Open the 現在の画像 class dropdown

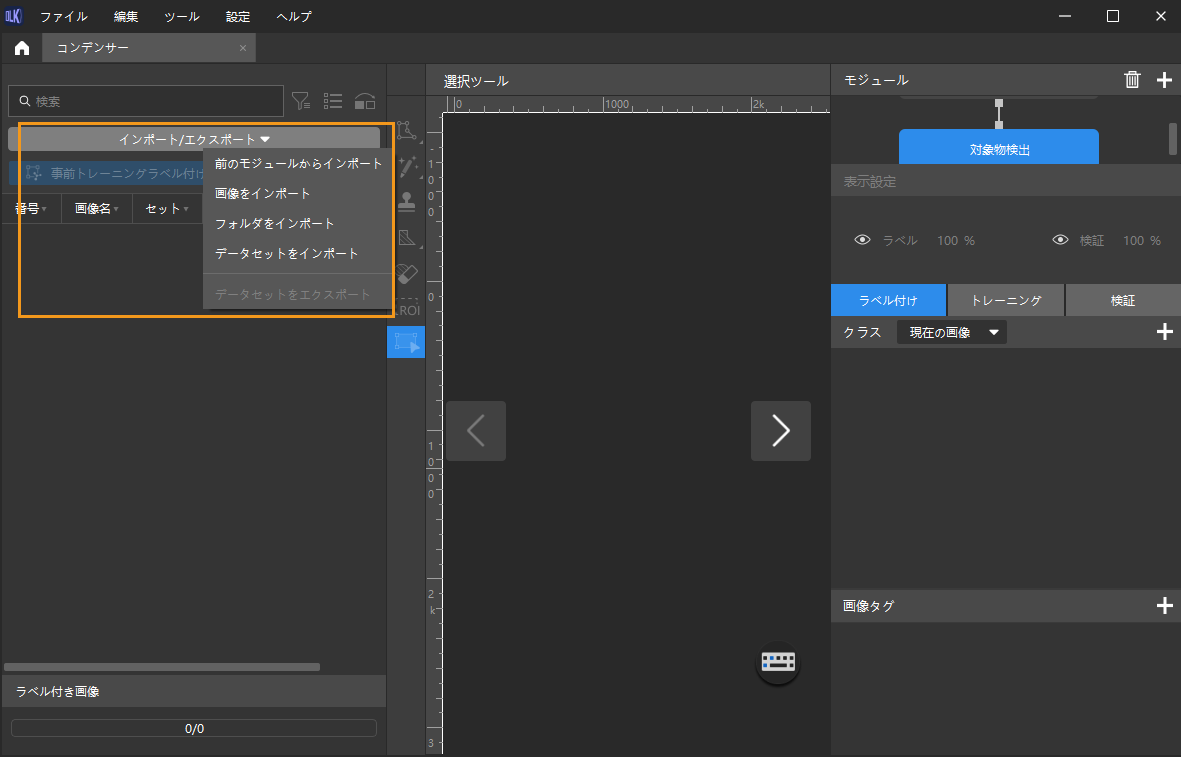point(952,332)
